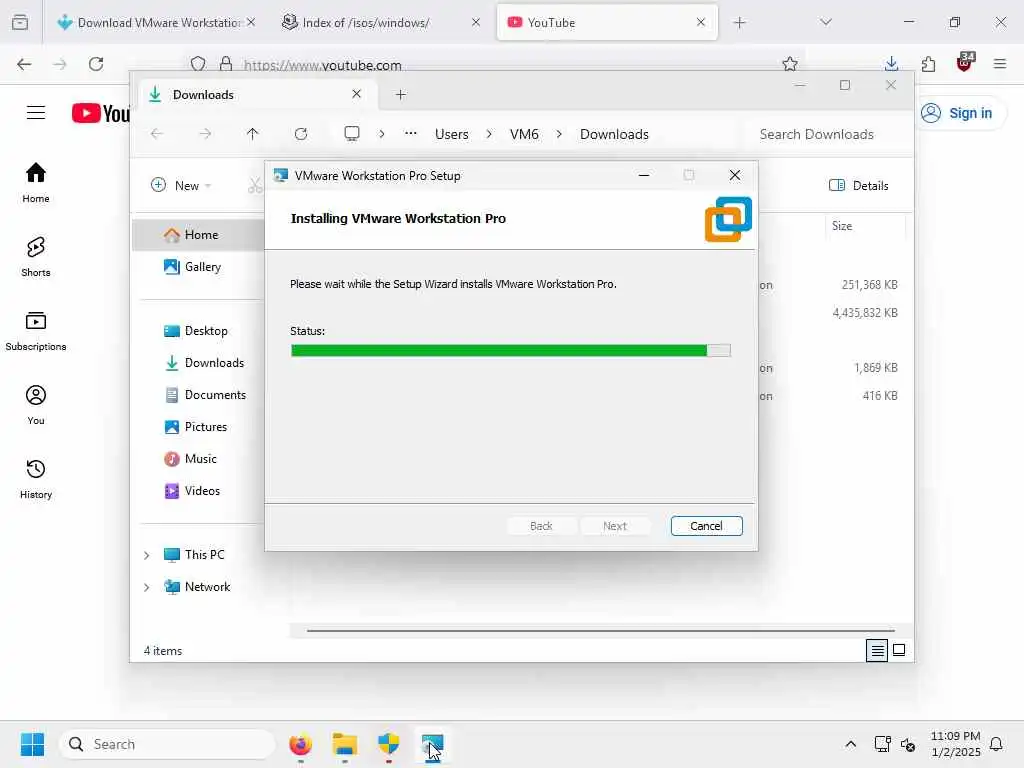Open Firefox application hamburger menu
1024x768 pixels.
1000,64
